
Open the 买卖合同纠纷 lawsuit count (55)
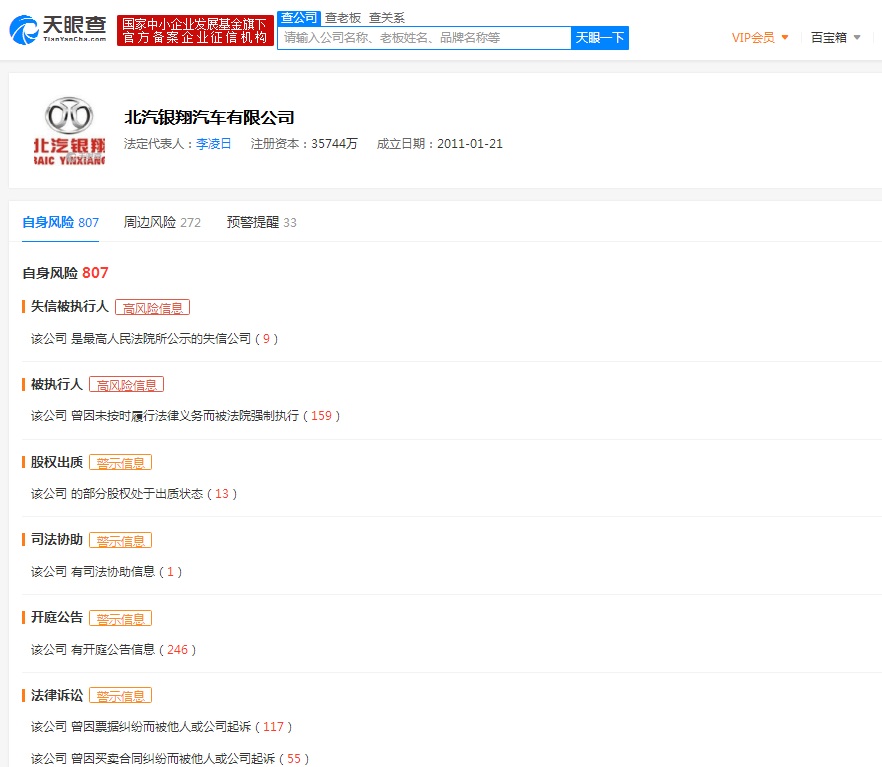coord(294,759)
